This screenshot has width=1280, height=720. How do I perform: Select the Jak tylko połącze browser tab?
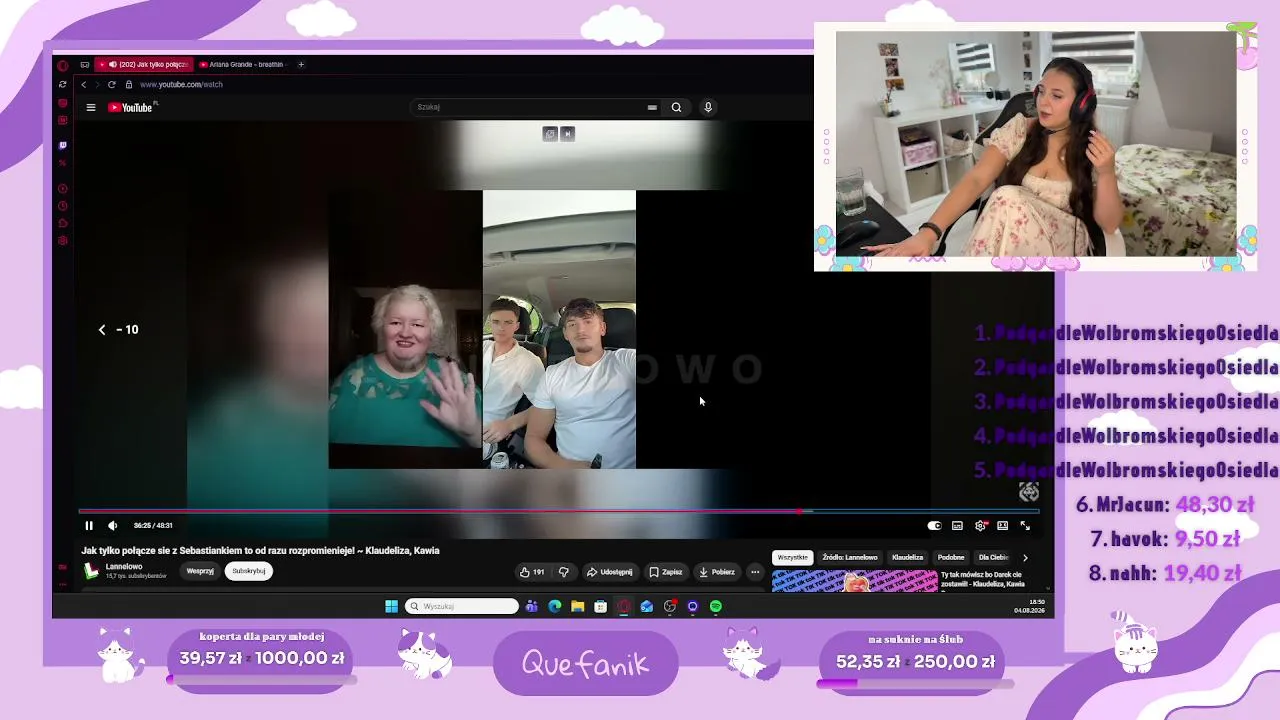point(146,64)
